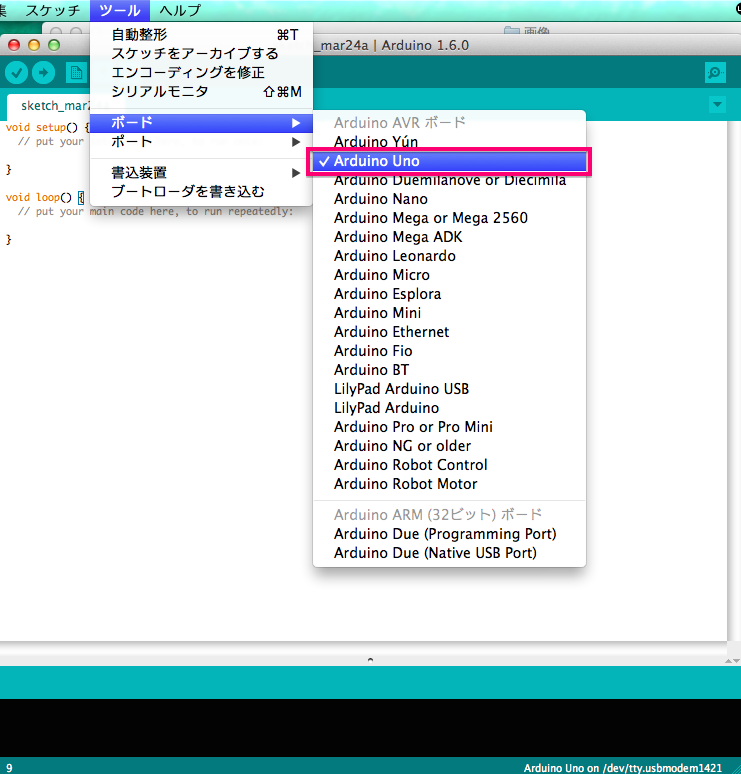This screenshot has width=741, height=774.
Task: Switch to the sketch_mar24a tab
Action: pos(49,106)
